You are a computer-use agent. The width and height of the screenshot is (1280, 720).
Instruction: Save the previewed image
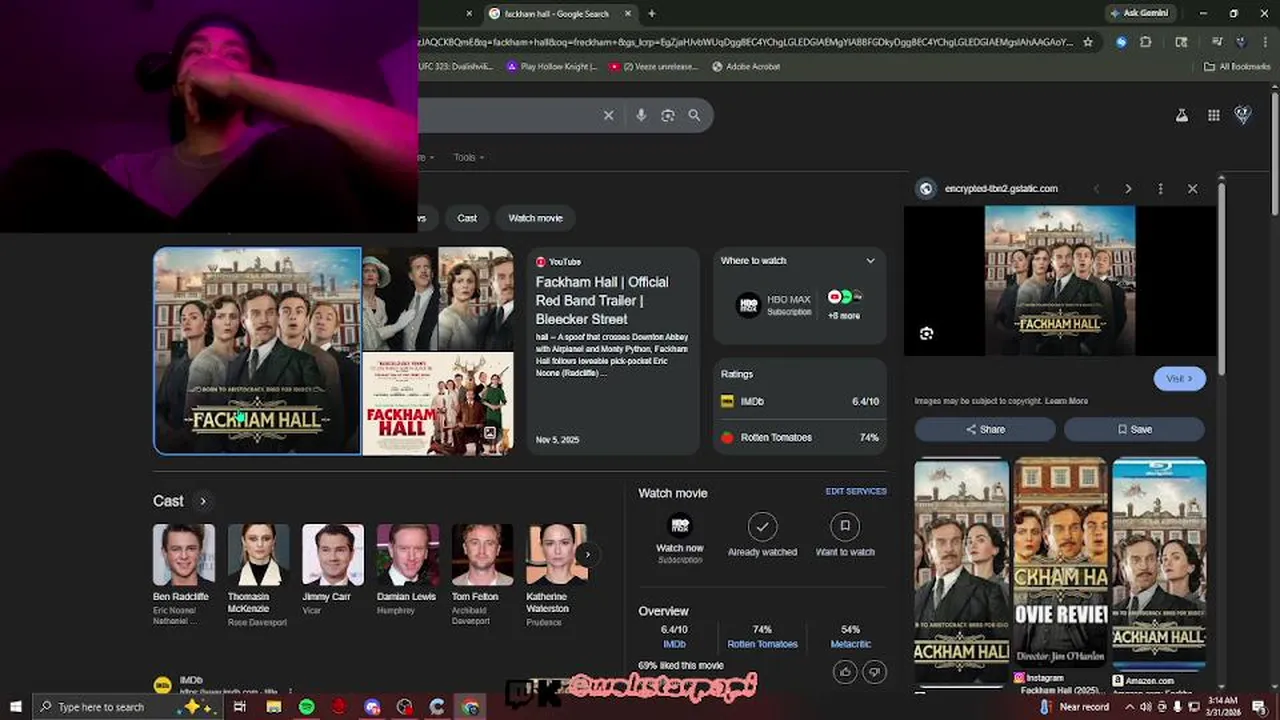(1134, 429)
